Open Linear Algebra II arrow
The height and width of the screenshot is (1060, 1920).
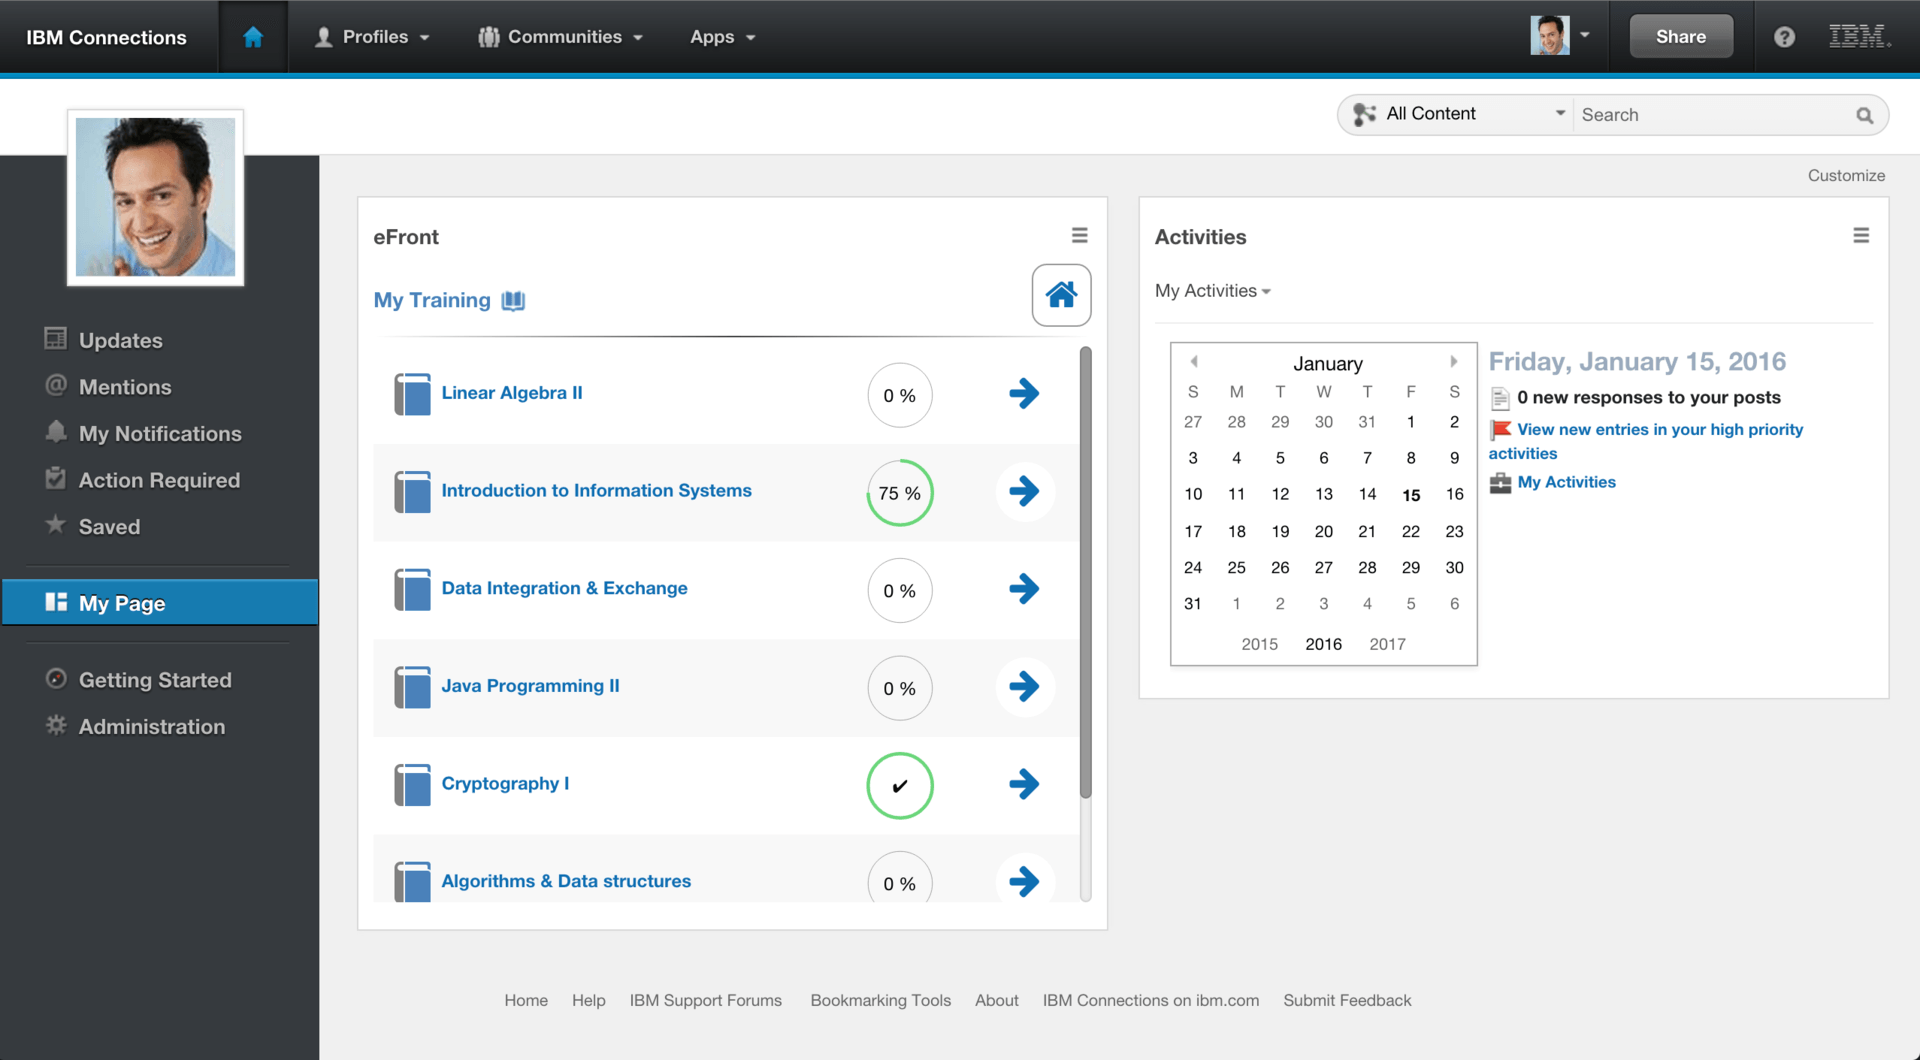coord(1024,393)
